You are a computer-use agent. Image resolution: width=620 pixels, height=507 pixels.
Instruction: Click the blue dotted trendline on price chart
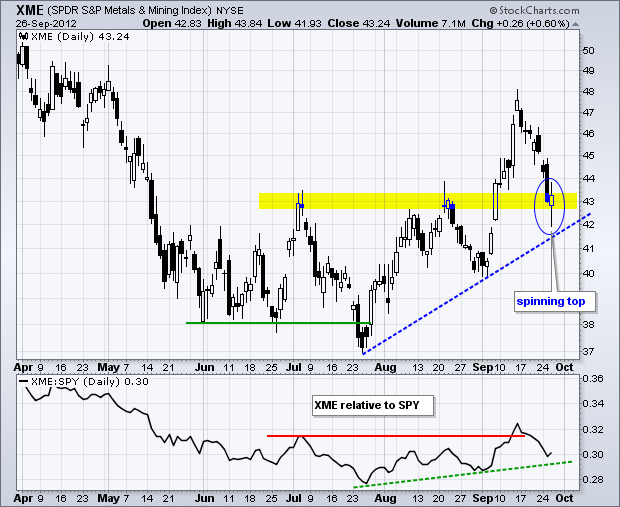tap(476, 284)
